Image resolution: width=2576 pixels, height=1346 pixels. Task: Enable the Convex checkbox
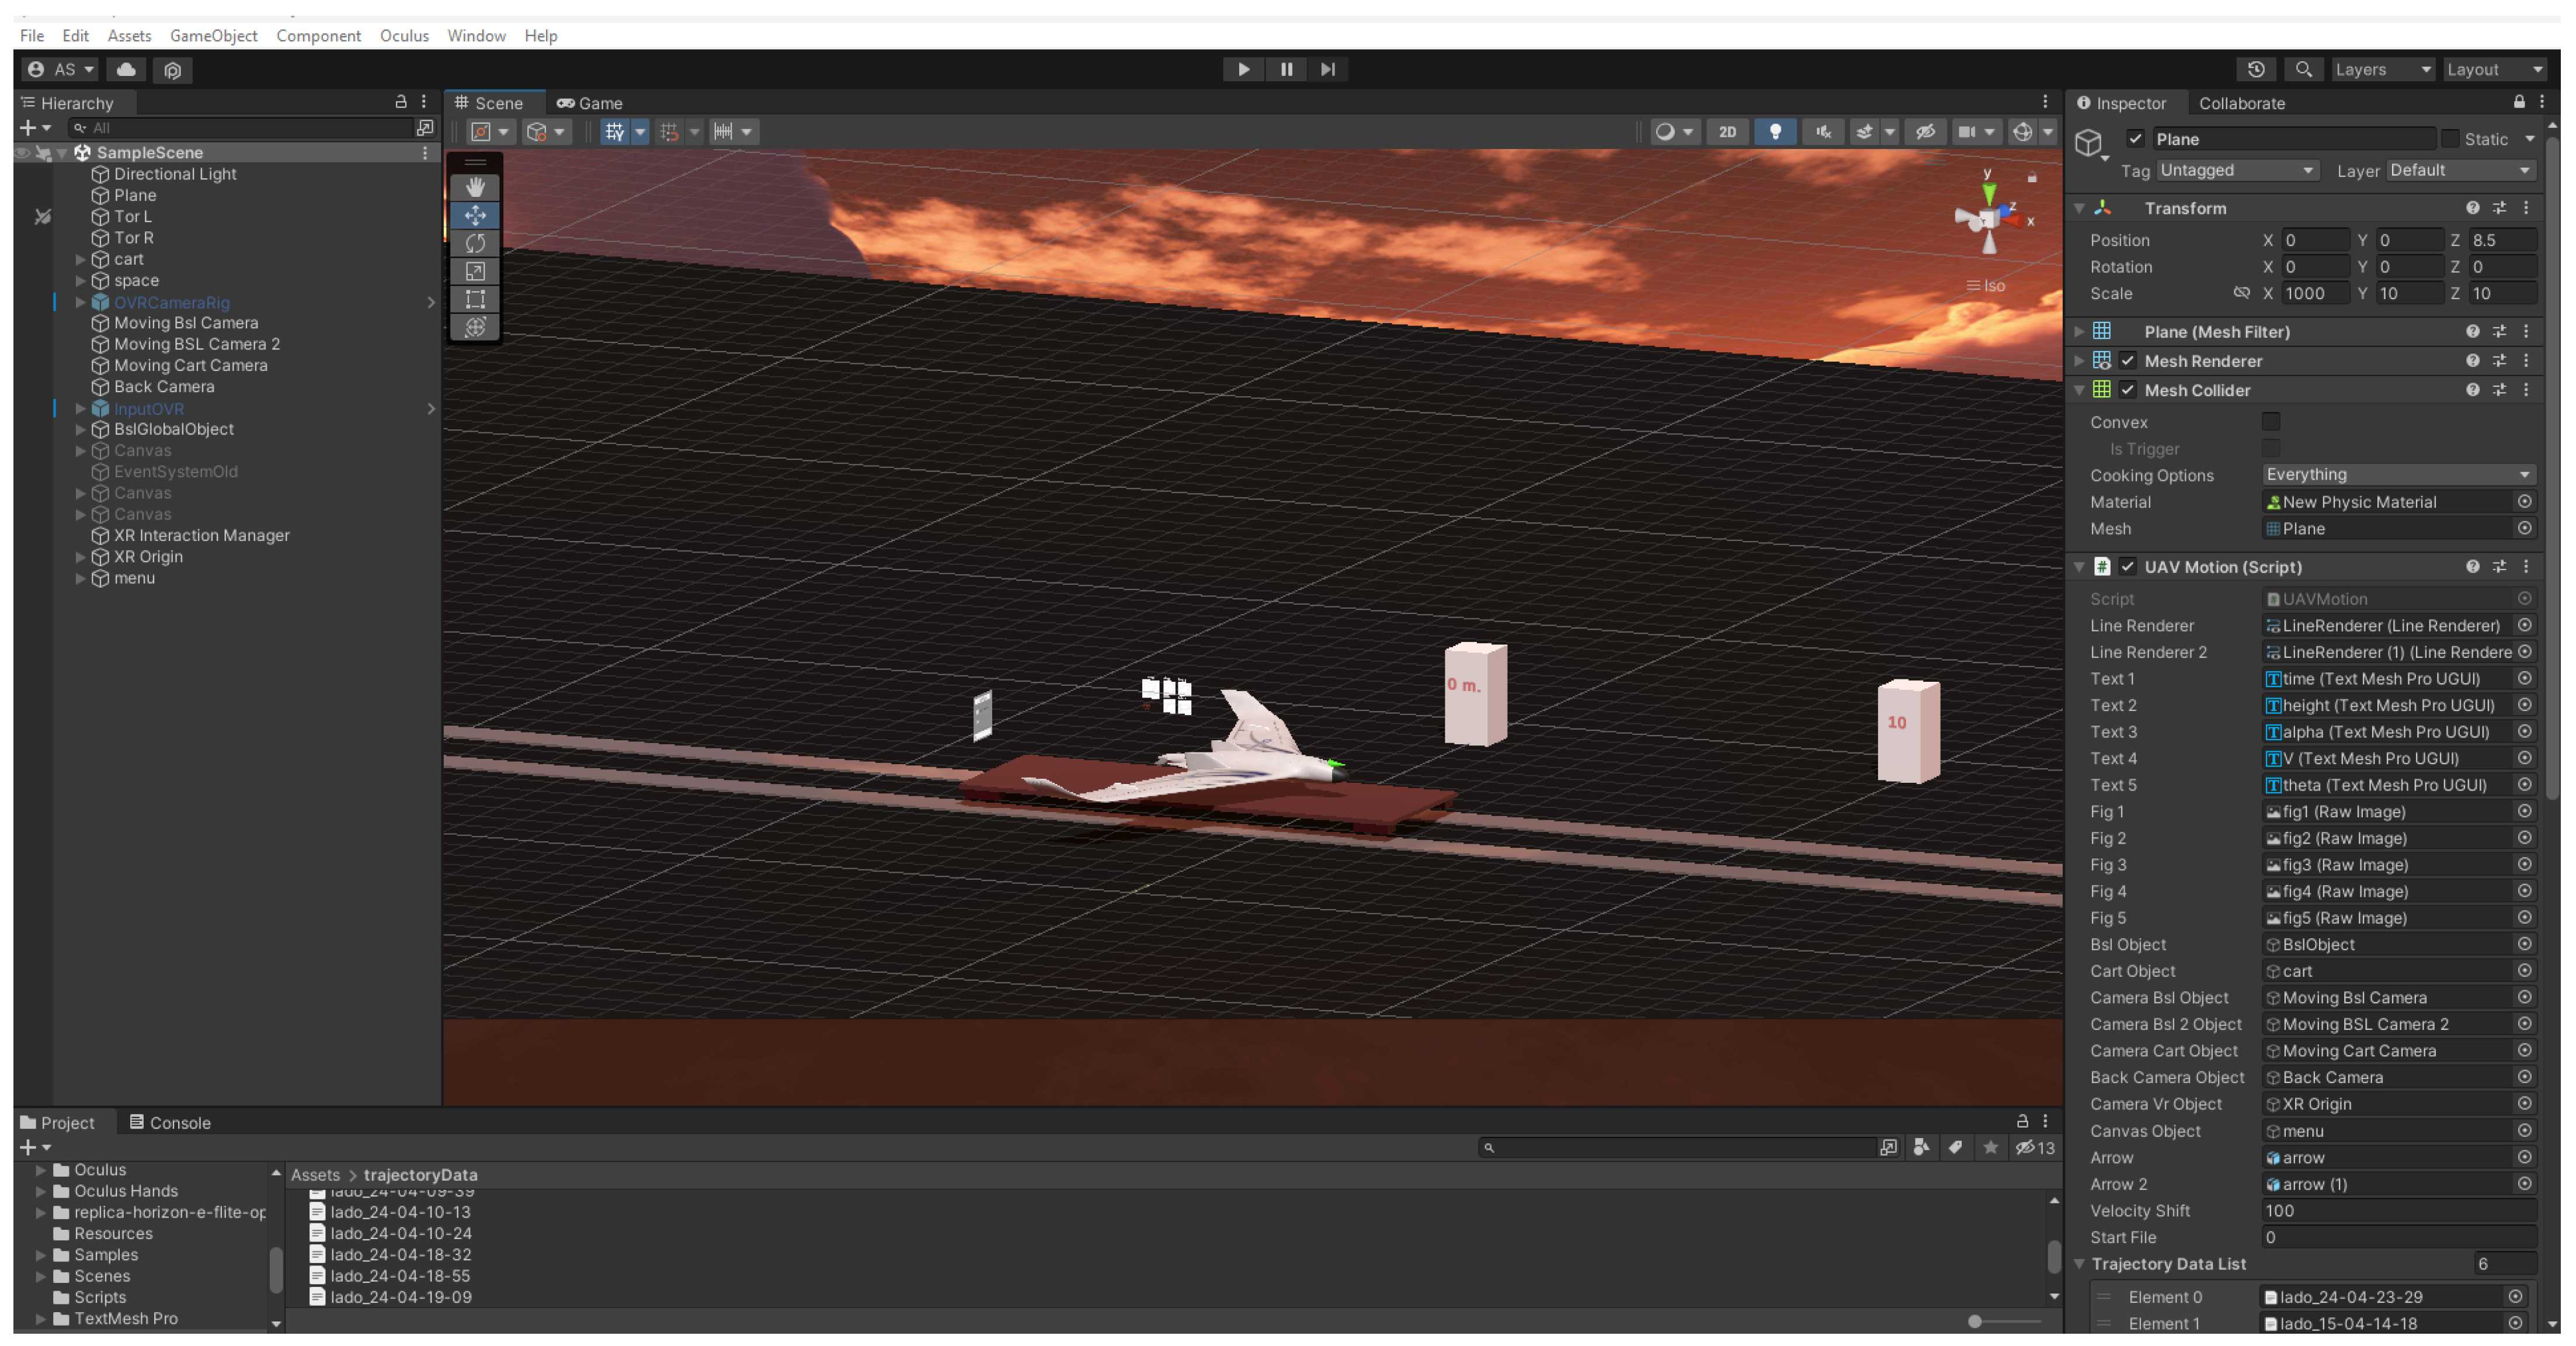tap(2270, 422)
